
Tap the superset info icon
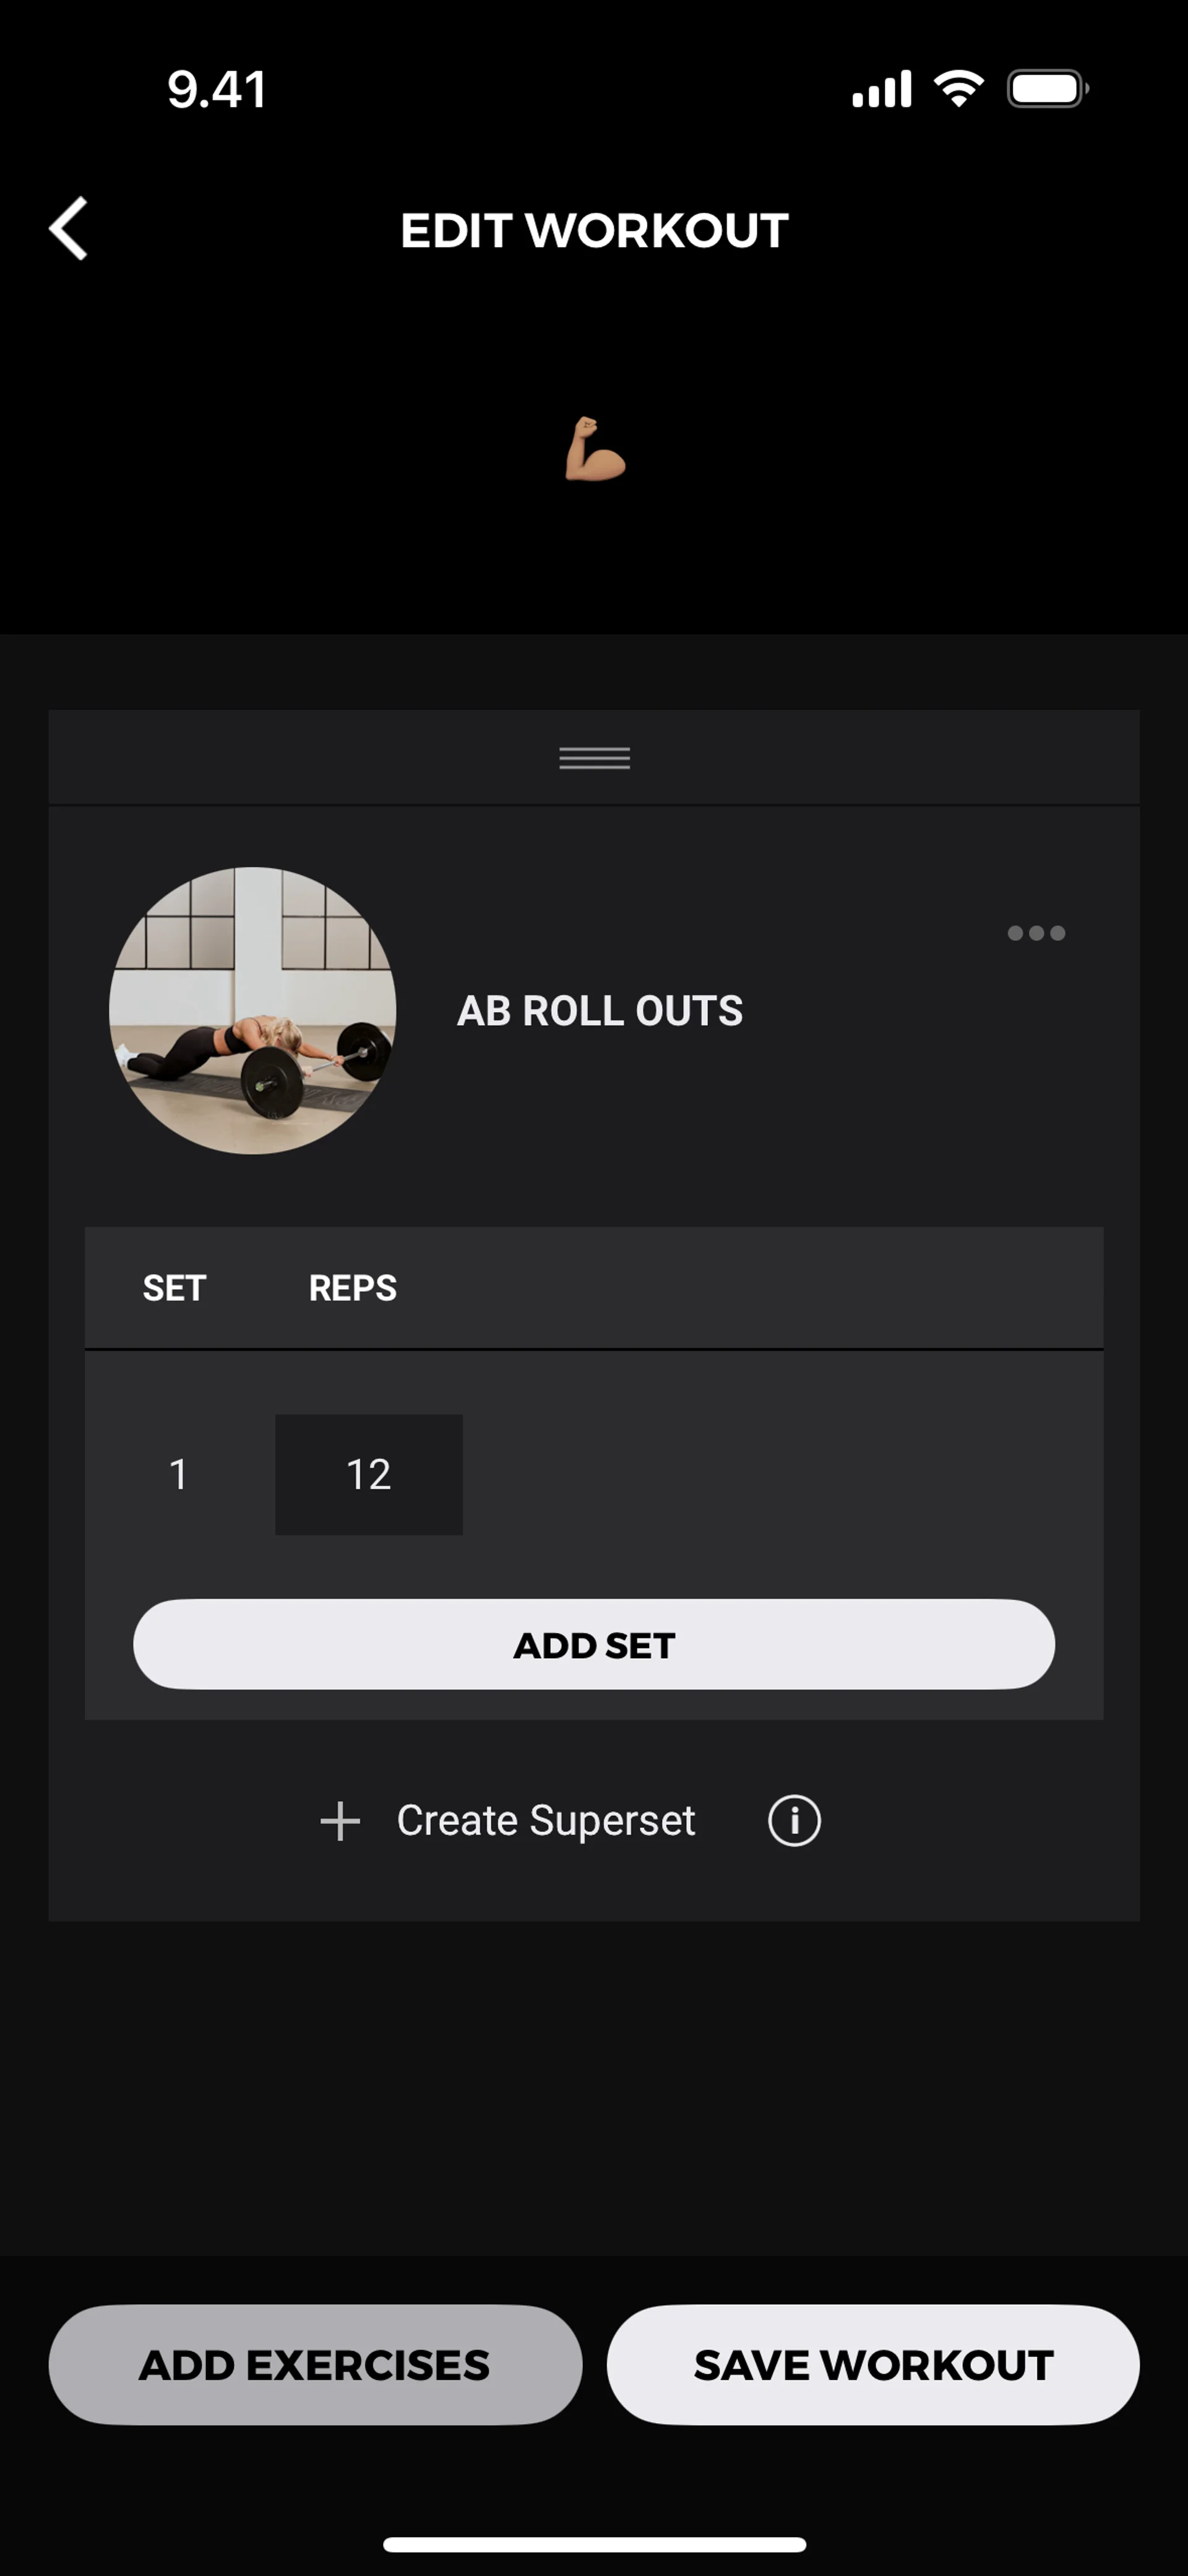tap(794, 1820)
